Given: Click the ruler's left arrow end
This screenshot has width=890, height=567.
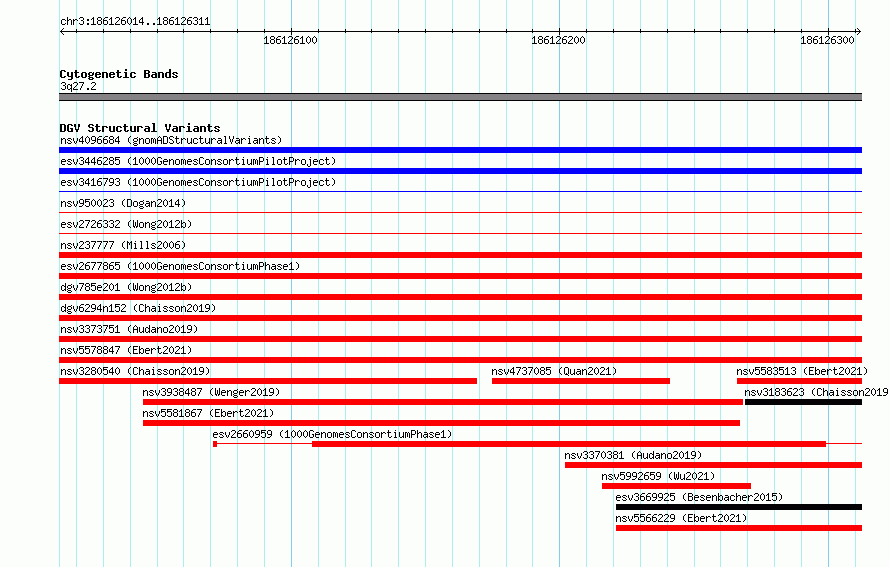Looking at the screenshot, I should (62, 32).
